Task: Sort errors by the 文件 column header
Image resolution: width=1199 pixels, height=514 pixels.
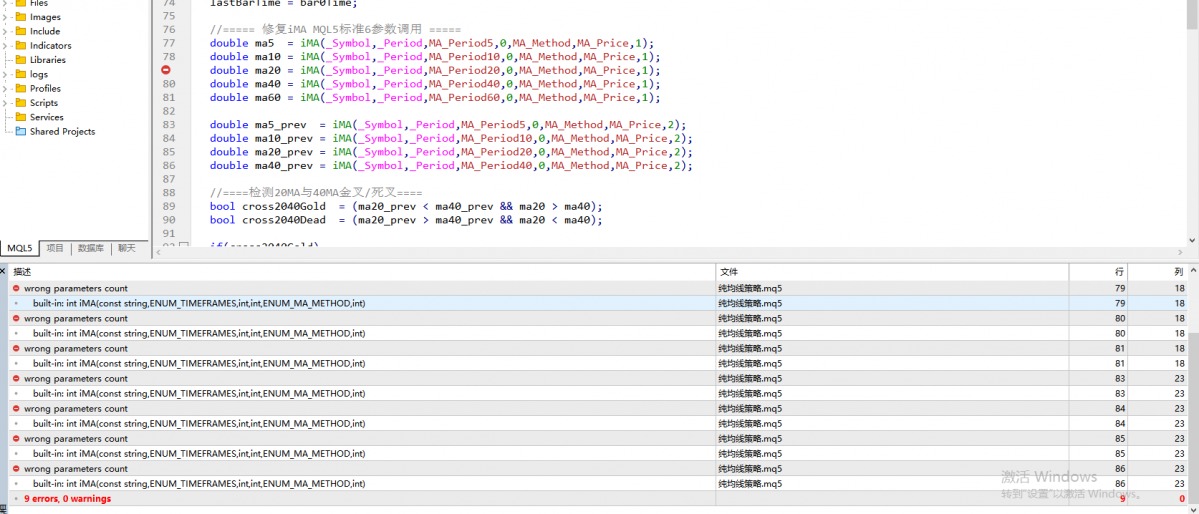Action: (892, 272)
